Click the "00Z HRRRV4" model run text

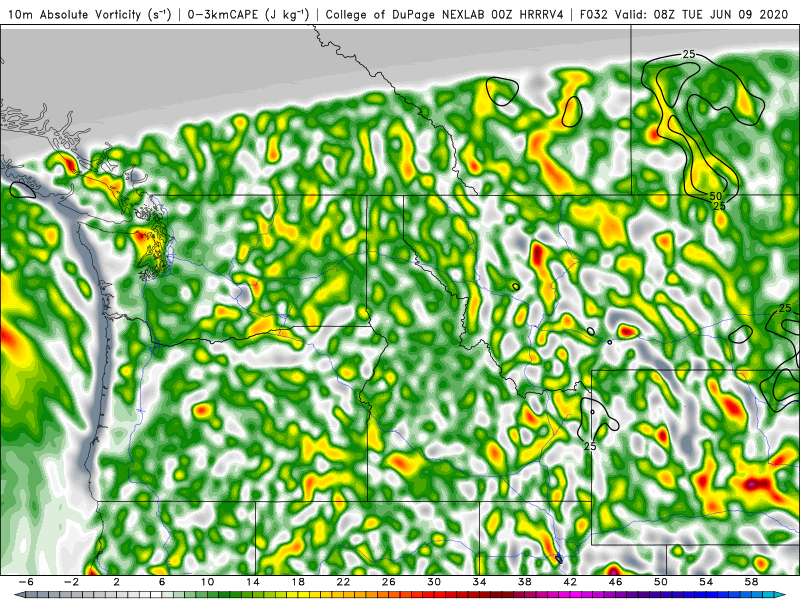pos(527,14)
